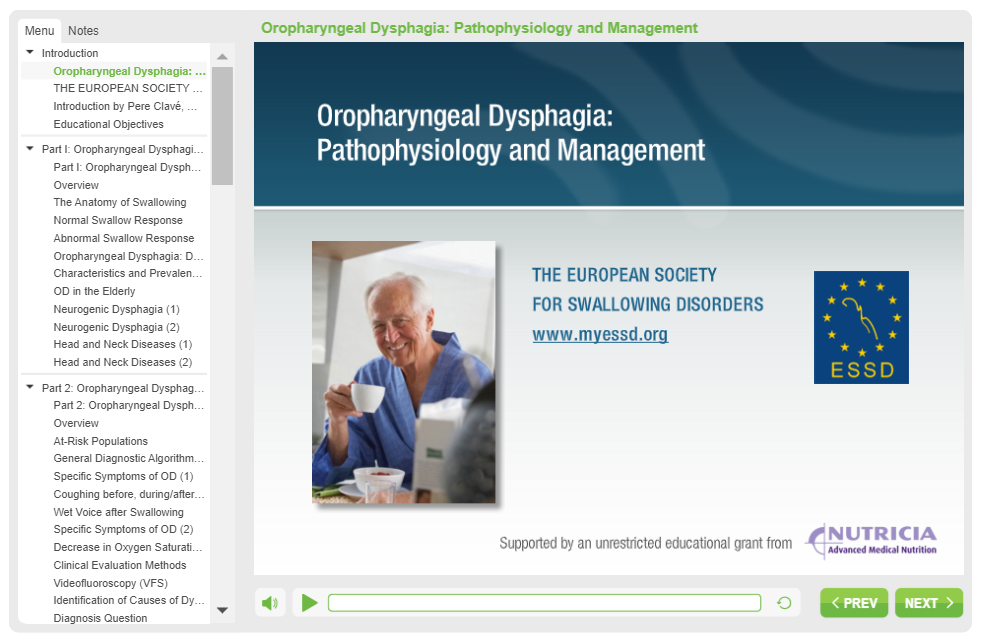Open Wet Voice after Swallowing slide
The height and width of the screenshot is (641, 987).
pyautogui.click(x=118, y=513)
